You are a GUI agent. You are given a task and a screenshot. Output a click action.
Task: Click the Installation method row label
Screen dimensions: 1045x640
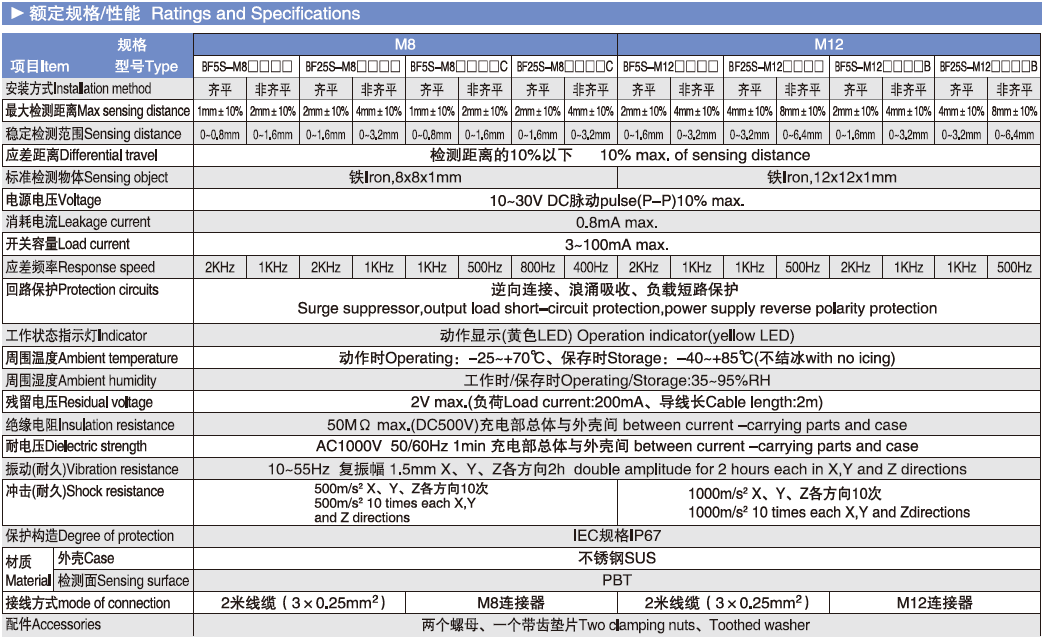click(x=79, y=89)
